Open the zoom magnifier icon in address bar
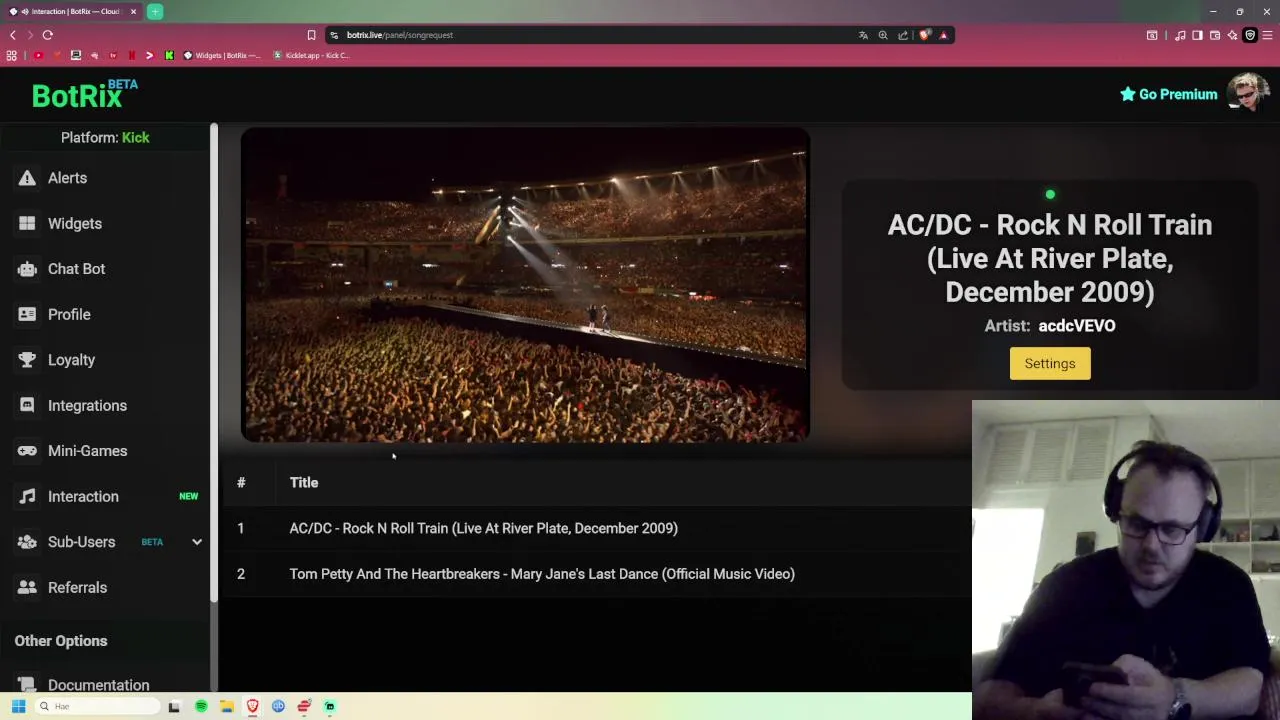Image resolution: width=1280 pixels, height=720 pixels. tap(883, 35)
